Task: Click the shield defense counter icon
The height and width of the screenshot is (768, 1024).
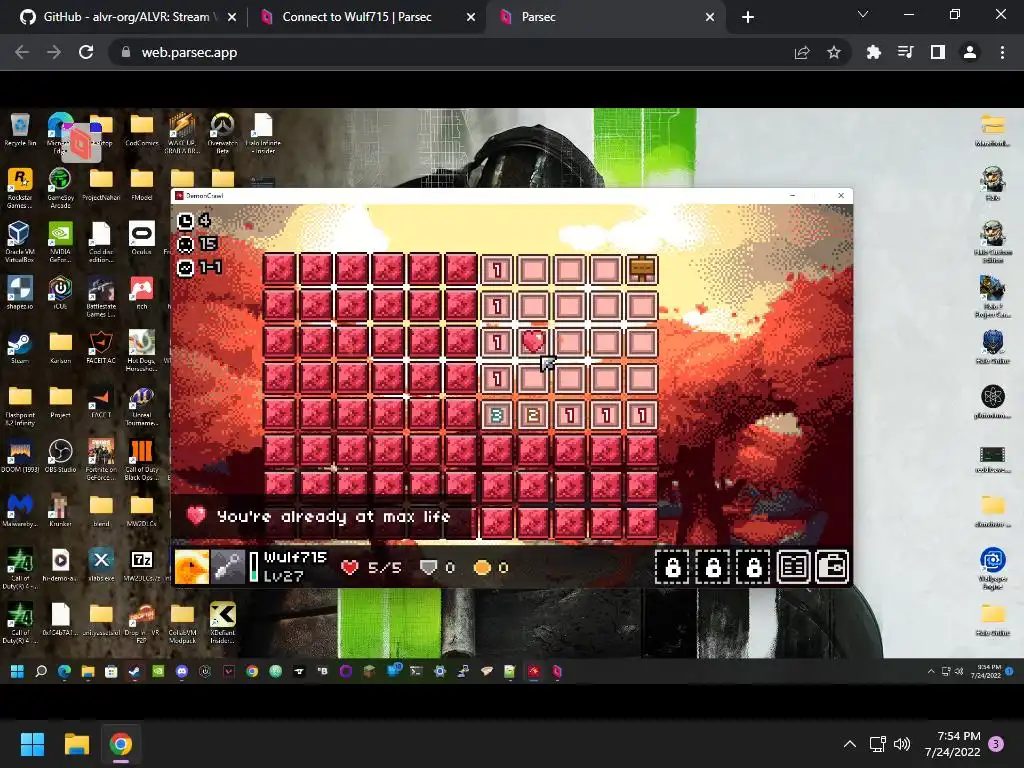Action: (x=428, y=568)
